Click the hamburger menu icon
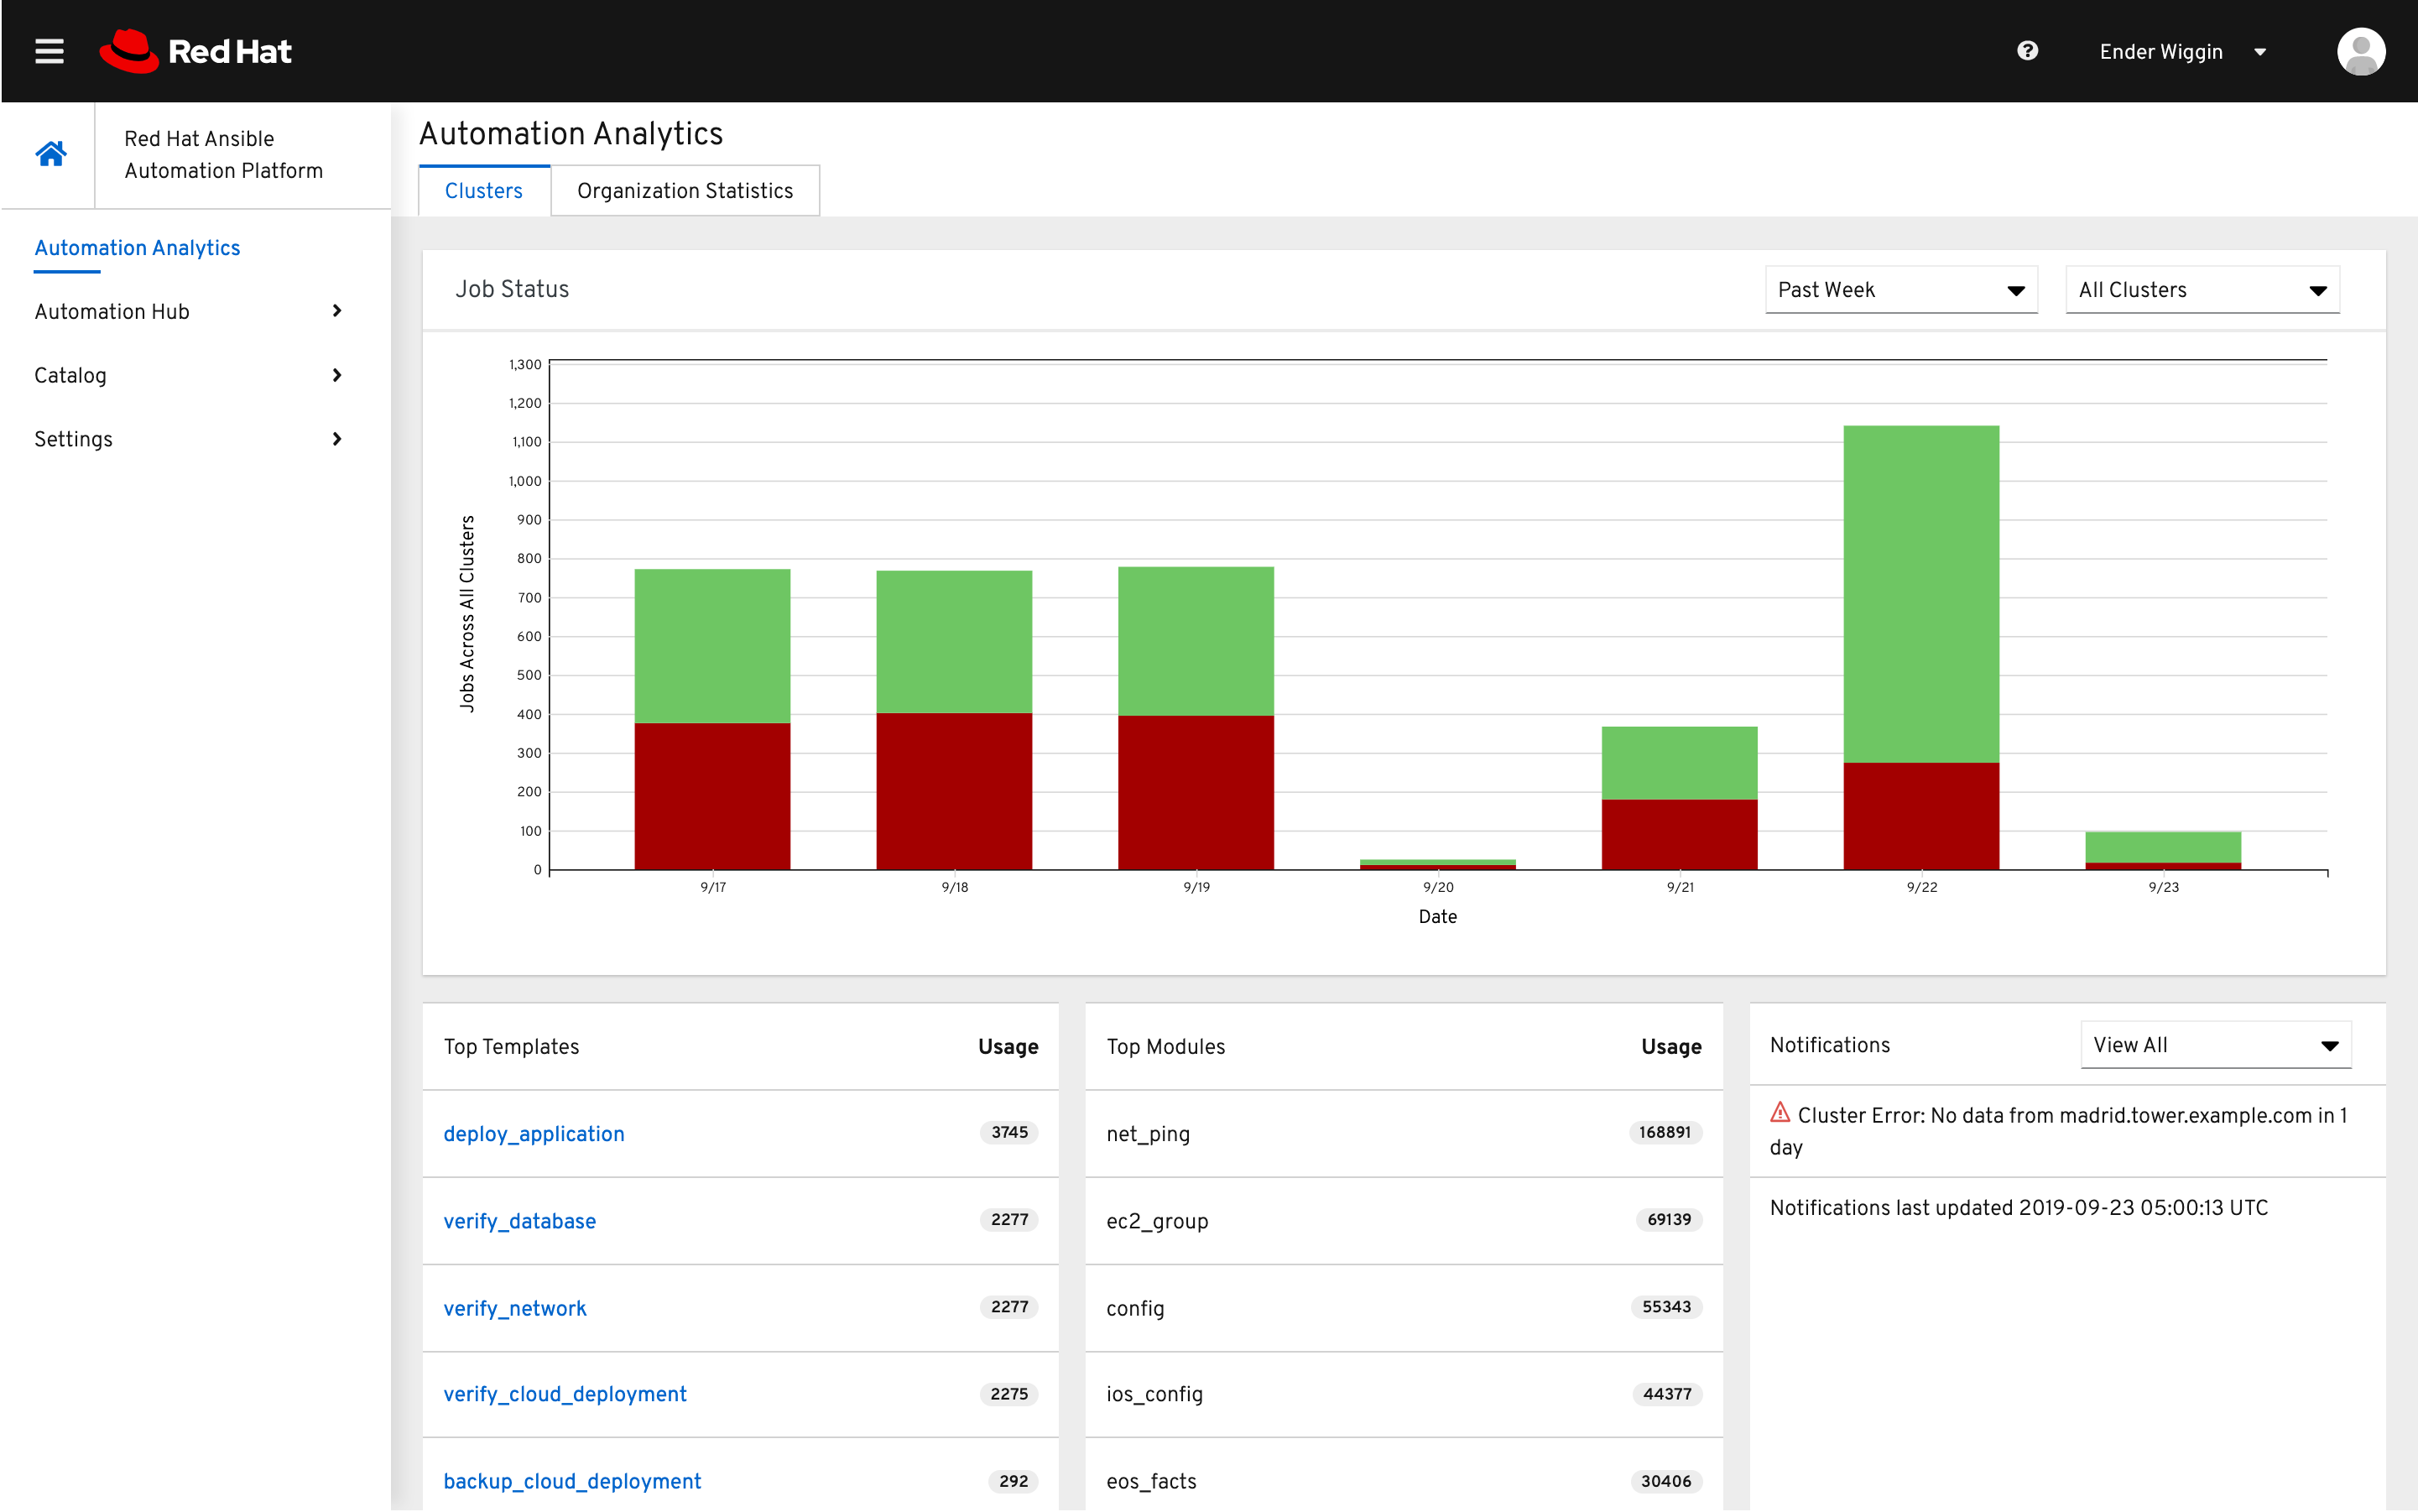The image size is (2418, 1512). [49, 49]
